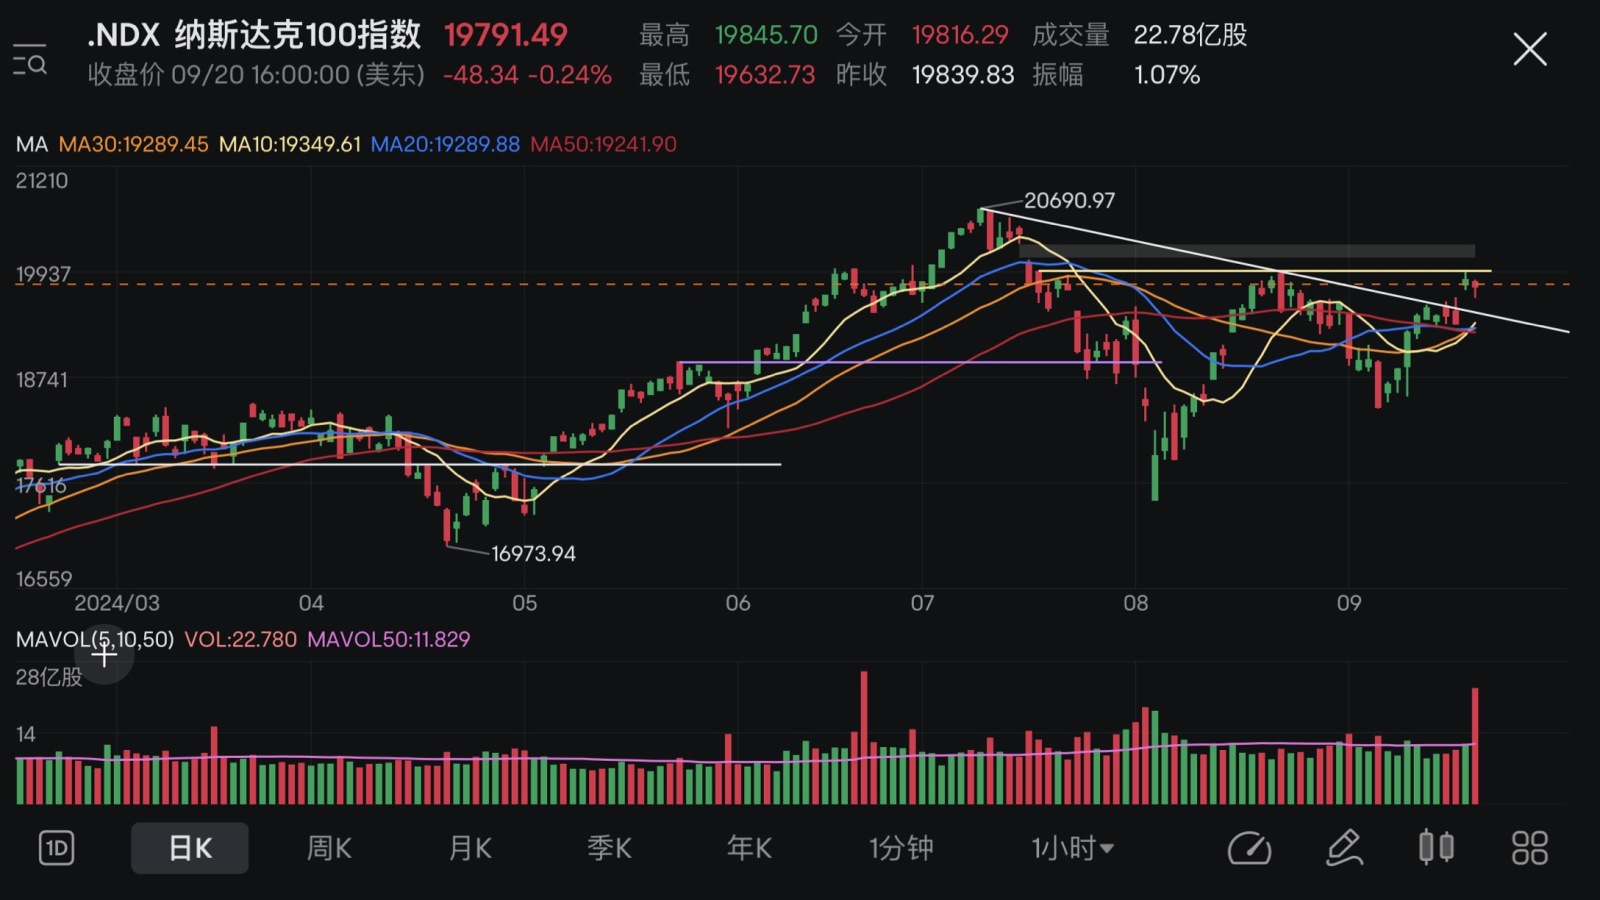The width and height of the screenshot is (1600, 900).
Task: Switch to 周K weekly chart
Action: pos(329,849)
